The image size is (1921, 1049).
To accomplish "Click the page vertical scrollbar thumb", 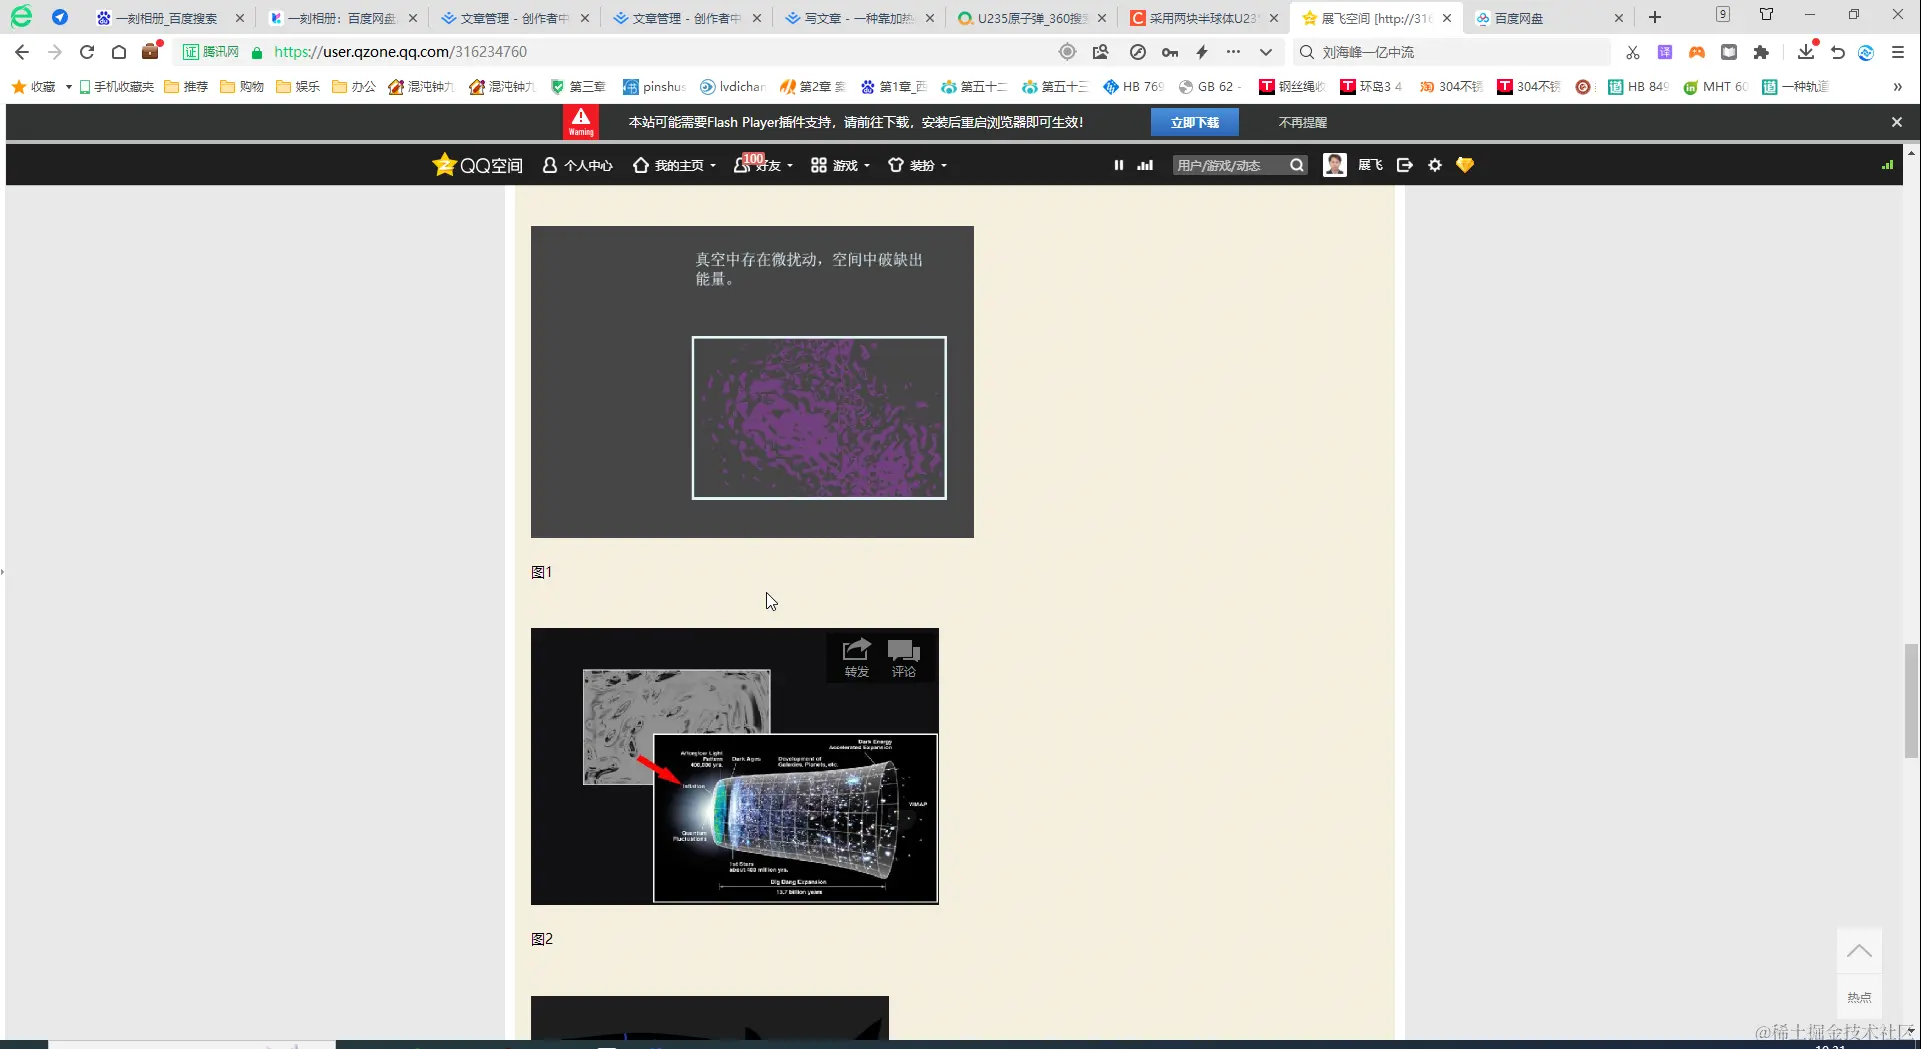I will [1911, 701].
